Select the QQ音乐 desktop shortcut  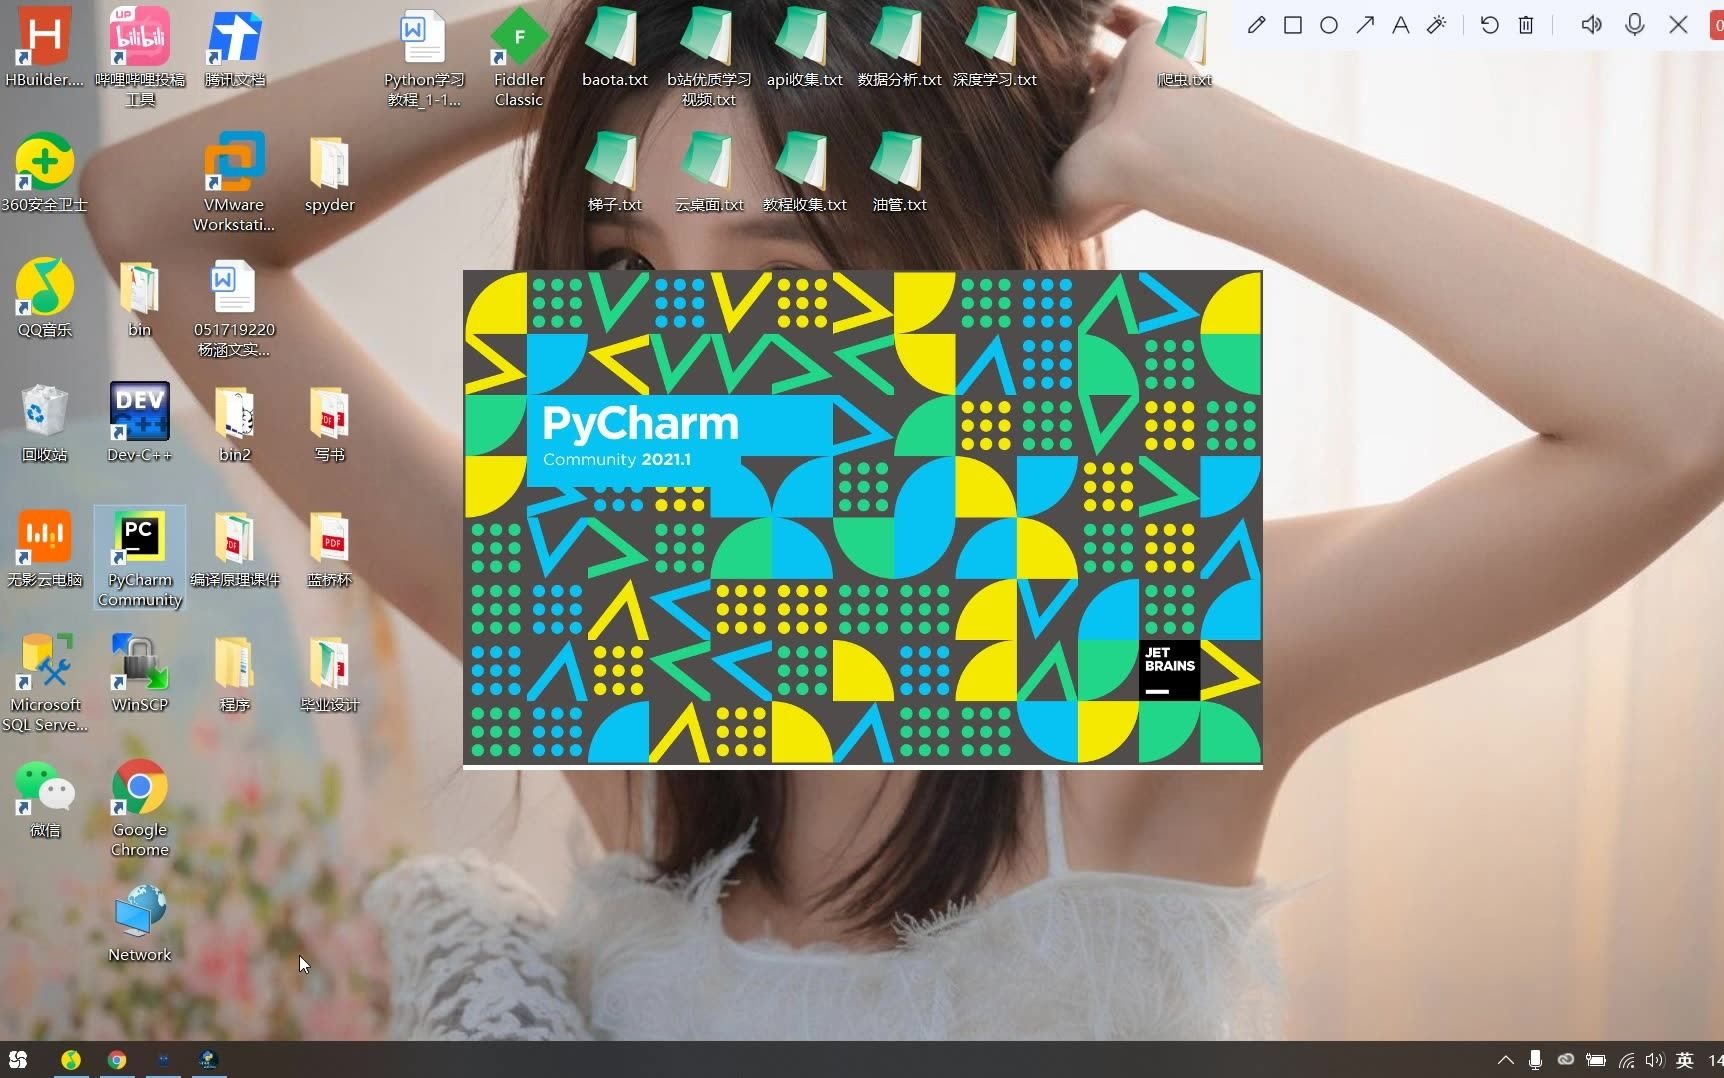(x=44, y=298)
